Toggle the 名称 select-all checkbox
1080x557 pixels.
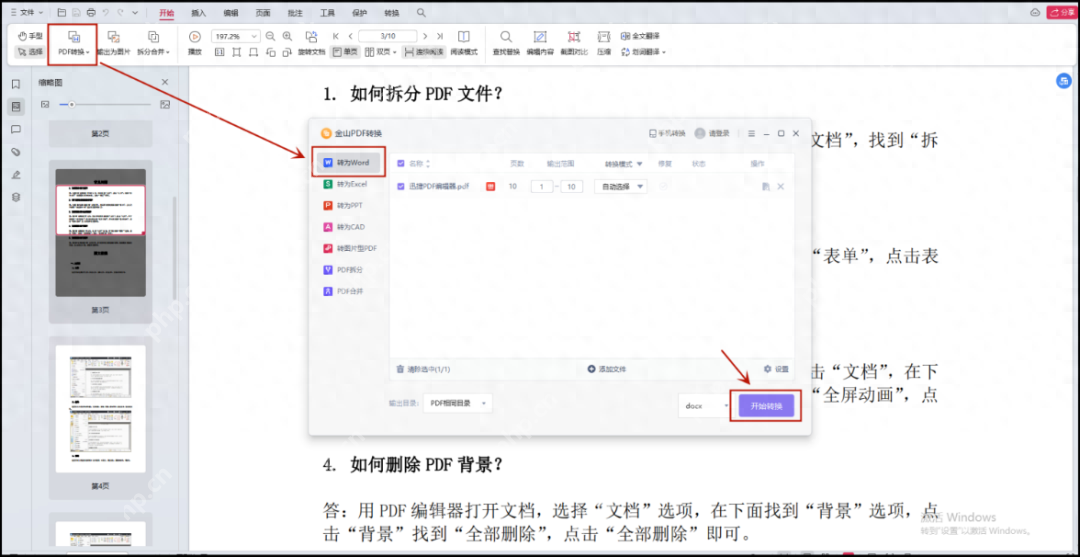coord(401,164)
